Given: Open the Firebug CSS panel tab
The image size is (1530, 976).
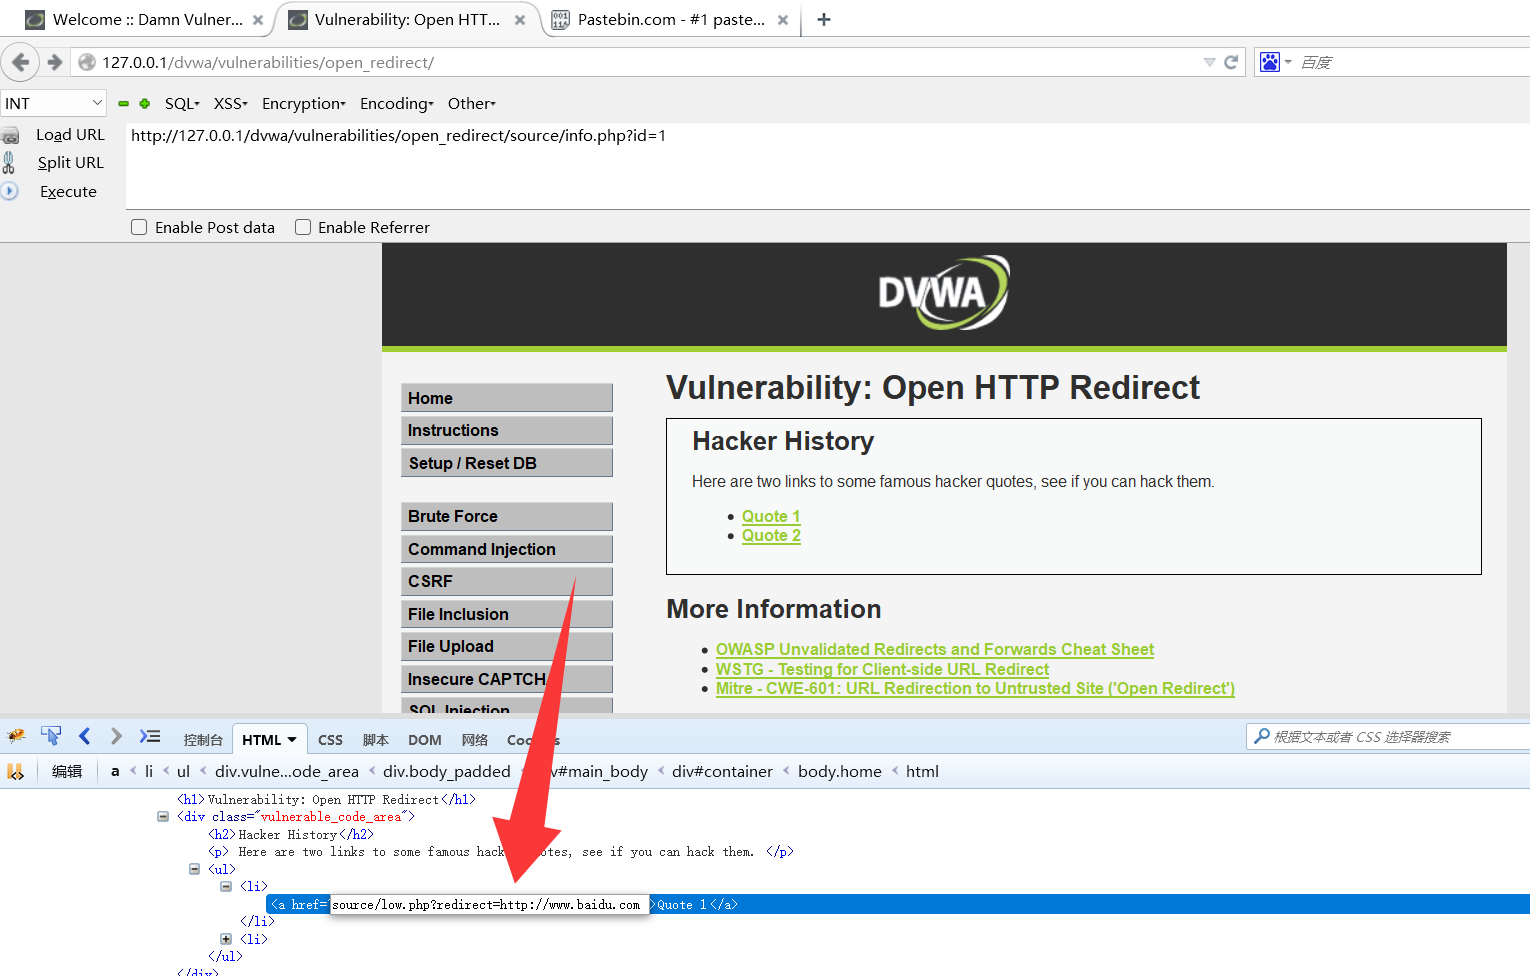Looking at the screenshot, I should click(330, 740).
